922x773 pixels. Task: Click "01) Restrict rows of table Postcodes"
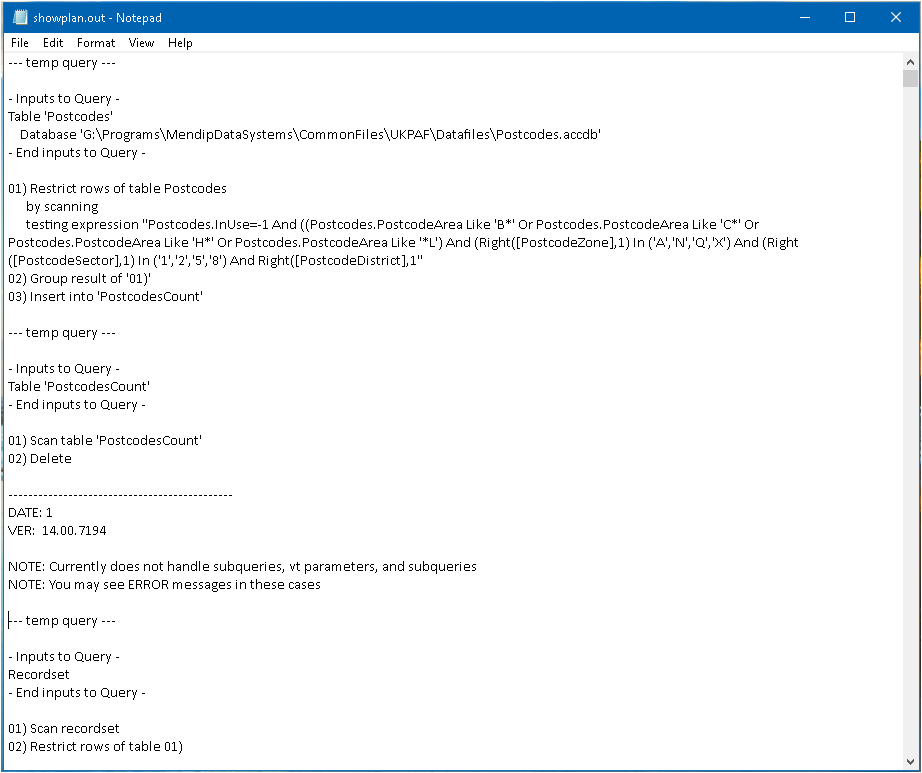click(117, 189)
